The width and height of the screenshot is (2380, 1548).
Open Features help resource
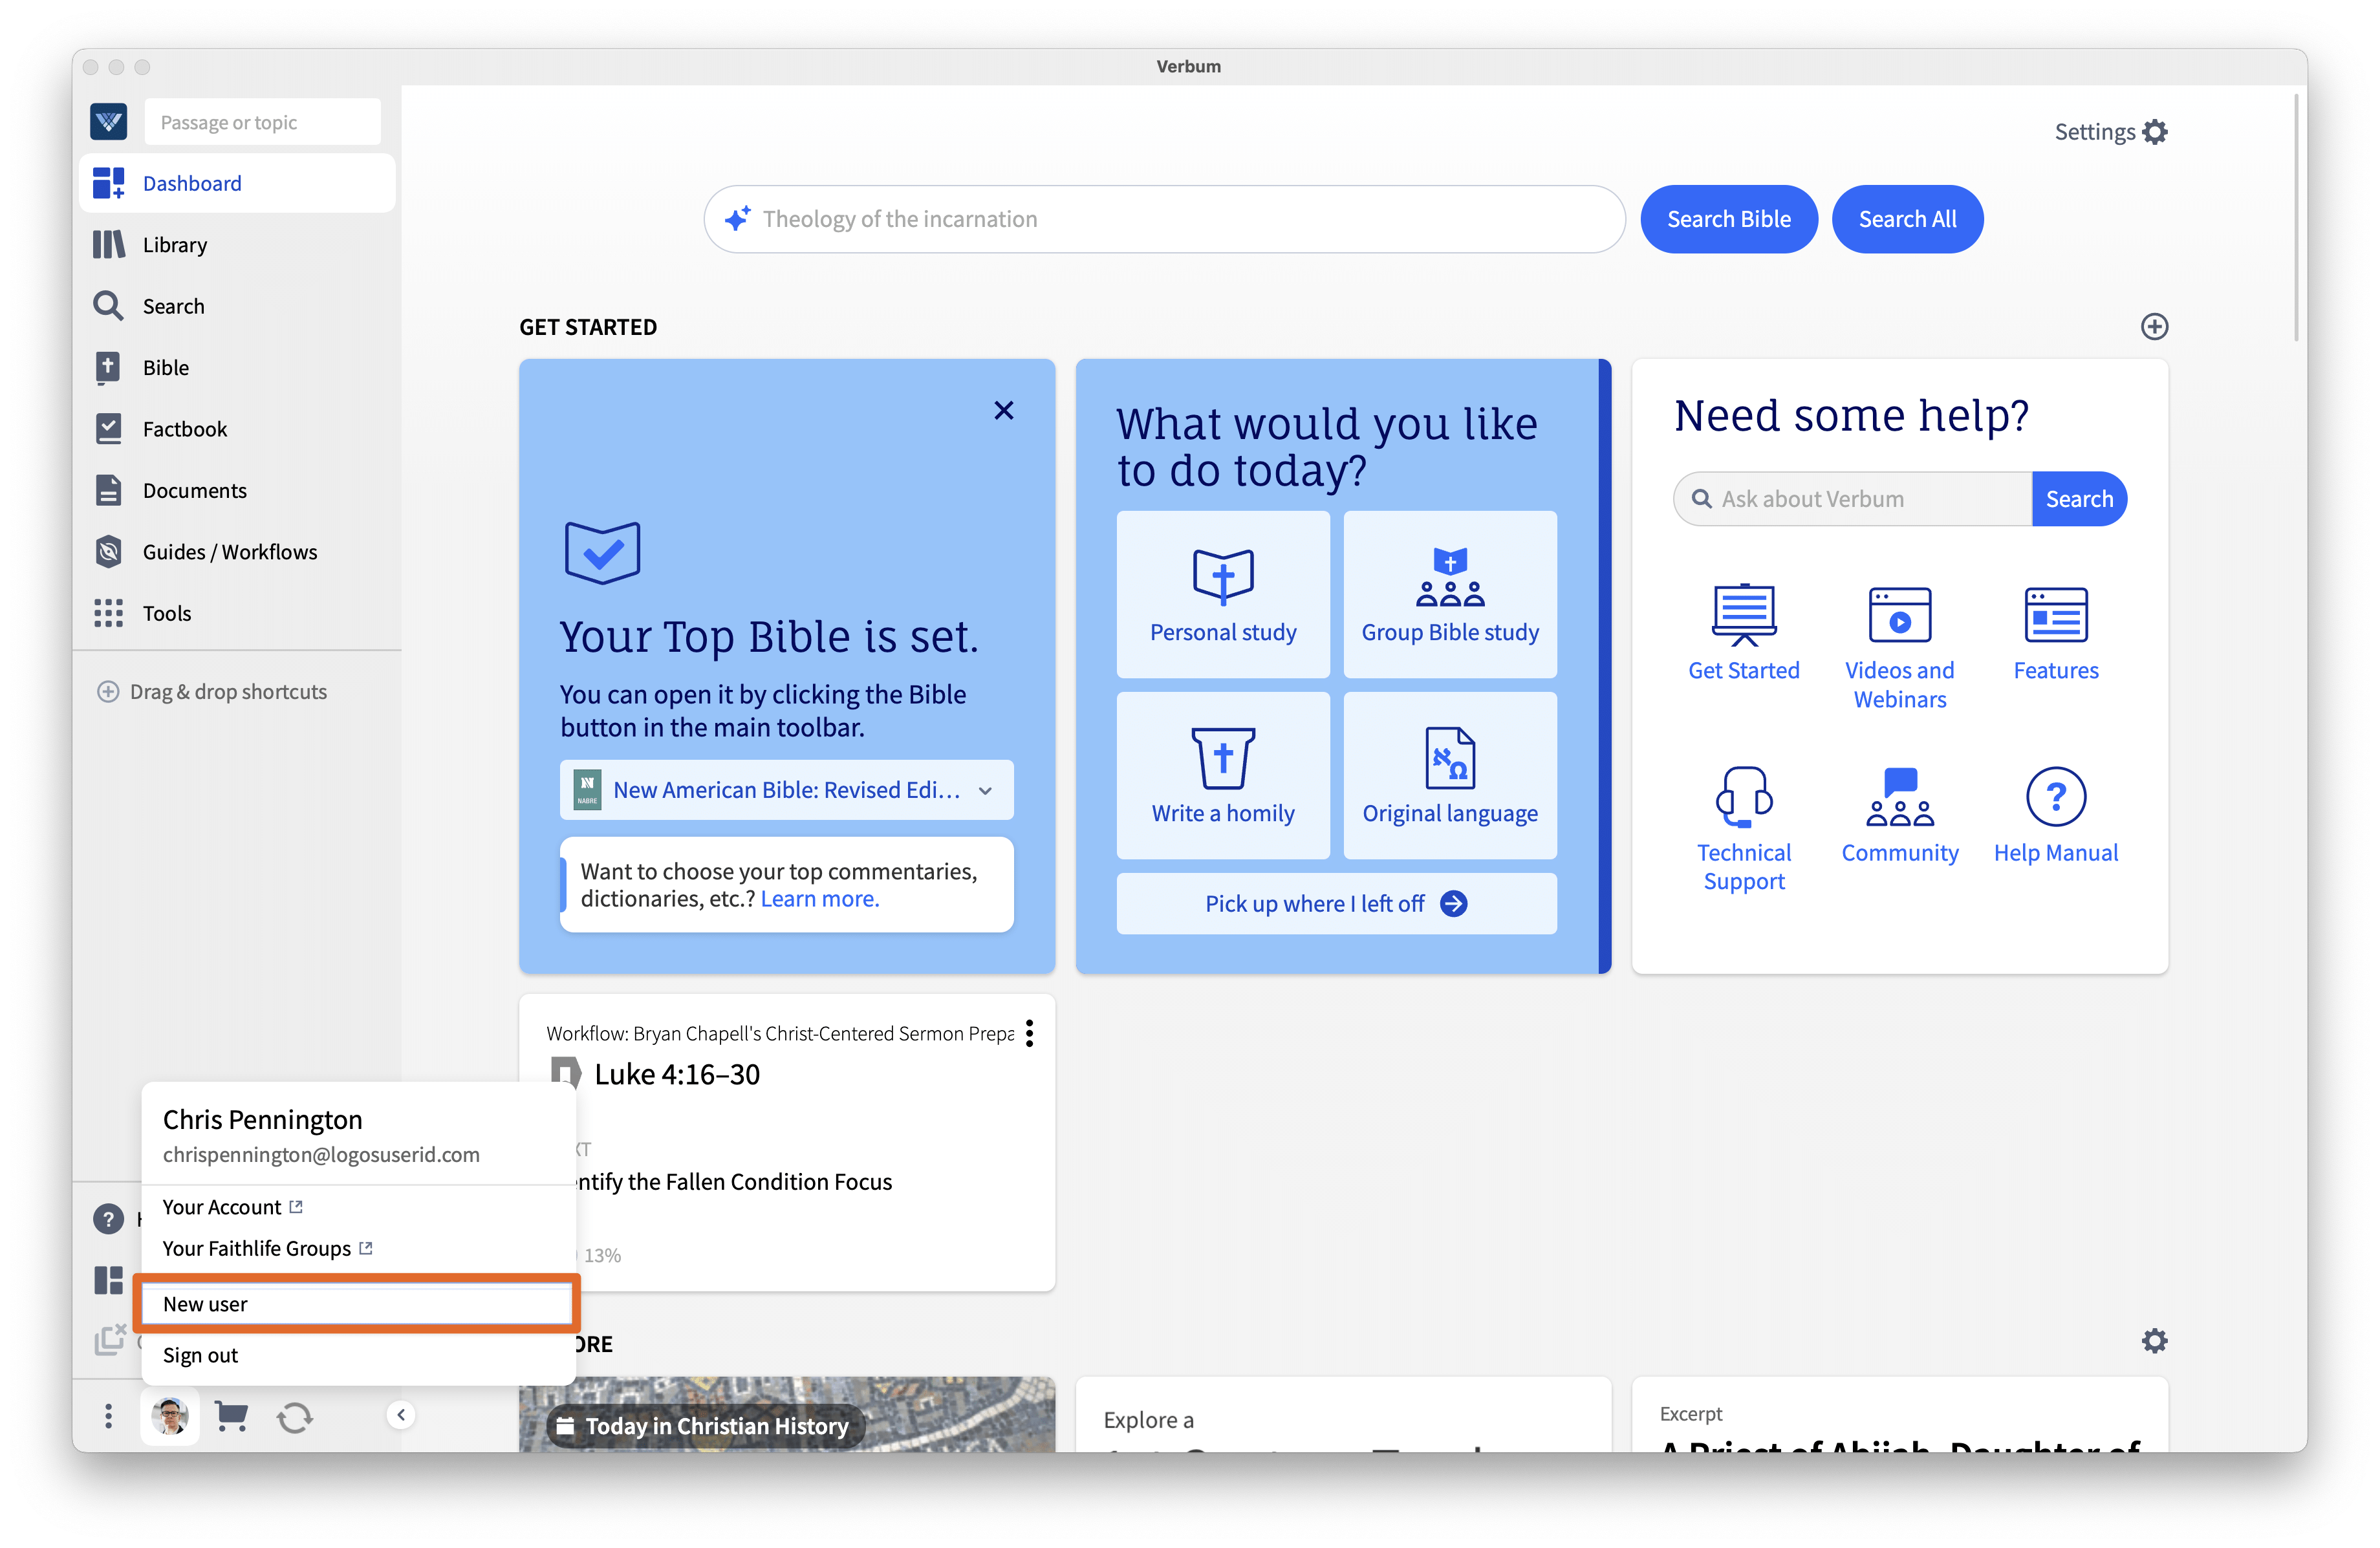2055,634
